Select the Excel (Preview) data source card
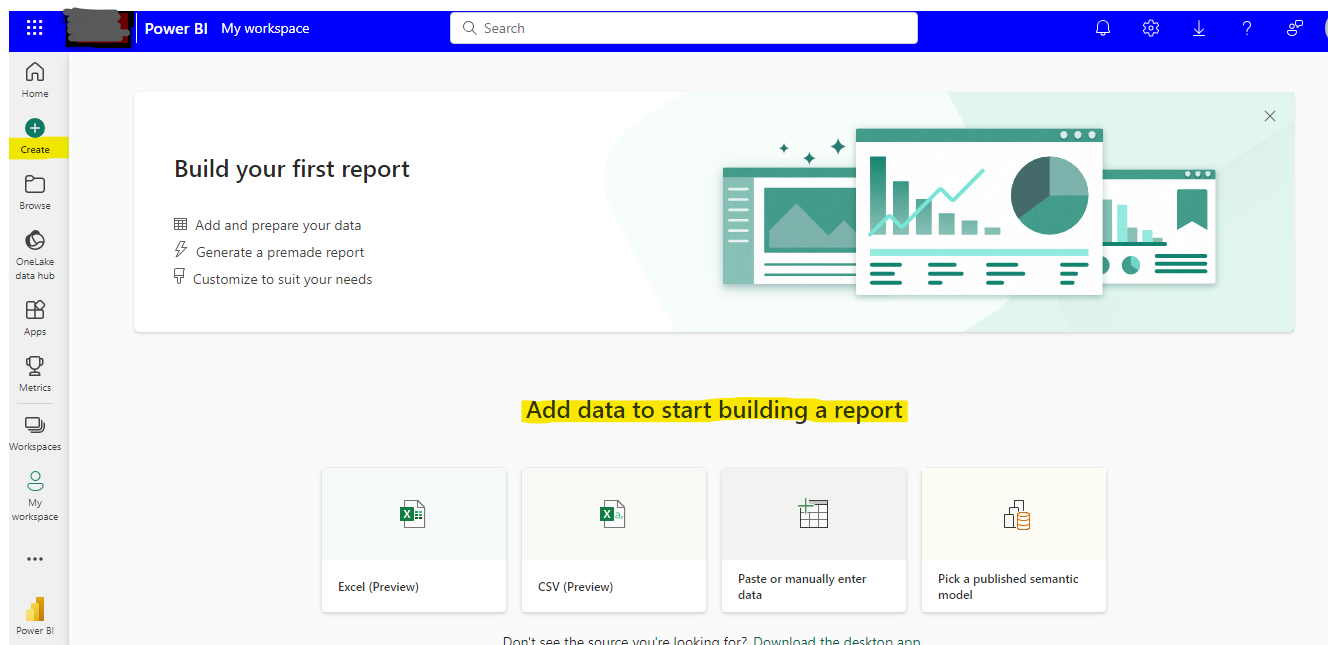Viewport: 1328px width, 645px height. pos(414,540)
